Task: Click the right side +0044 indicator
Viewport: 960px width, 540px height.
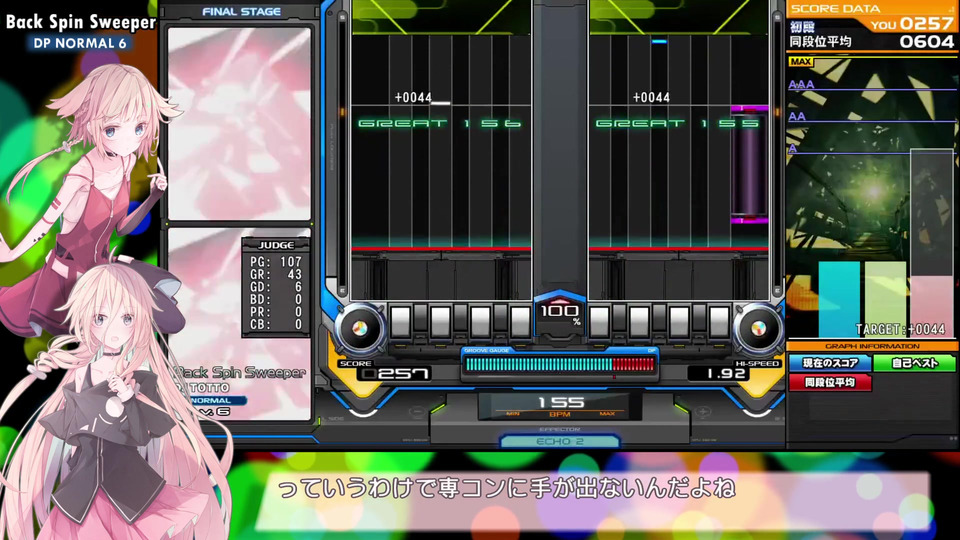Action: coord(651,97)
